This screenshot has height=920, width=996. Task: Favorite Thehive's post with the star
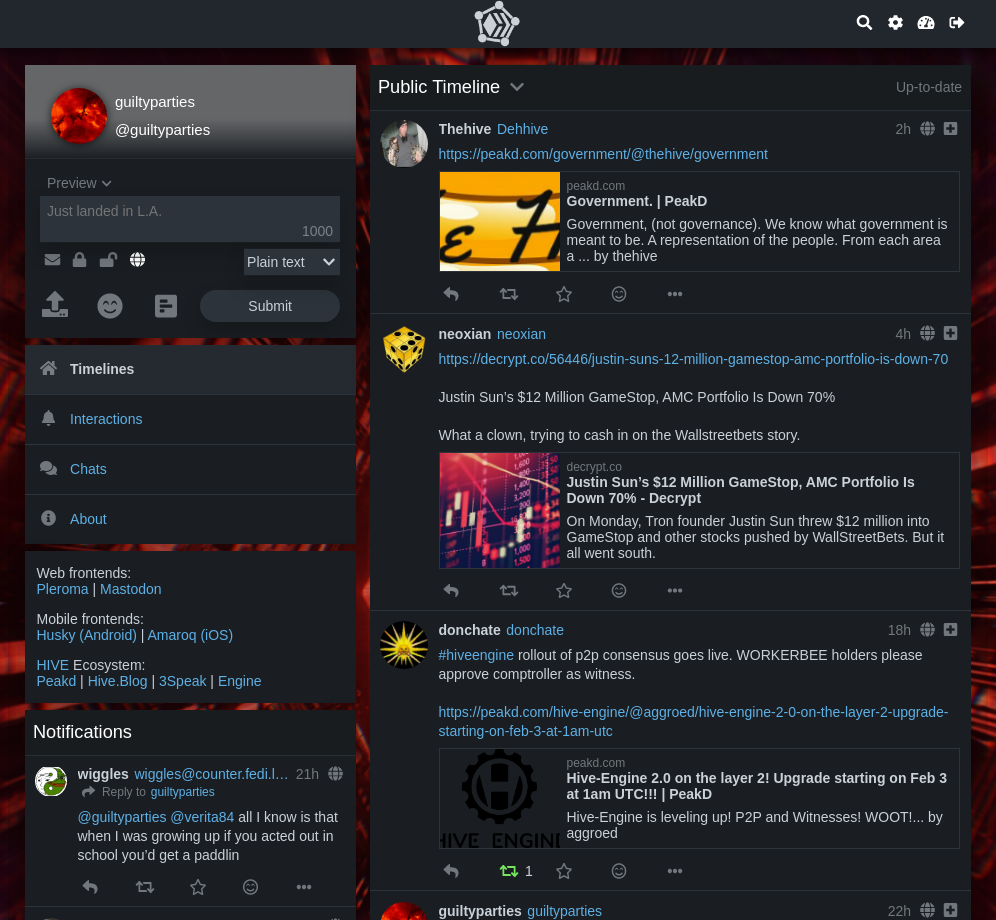564,294
